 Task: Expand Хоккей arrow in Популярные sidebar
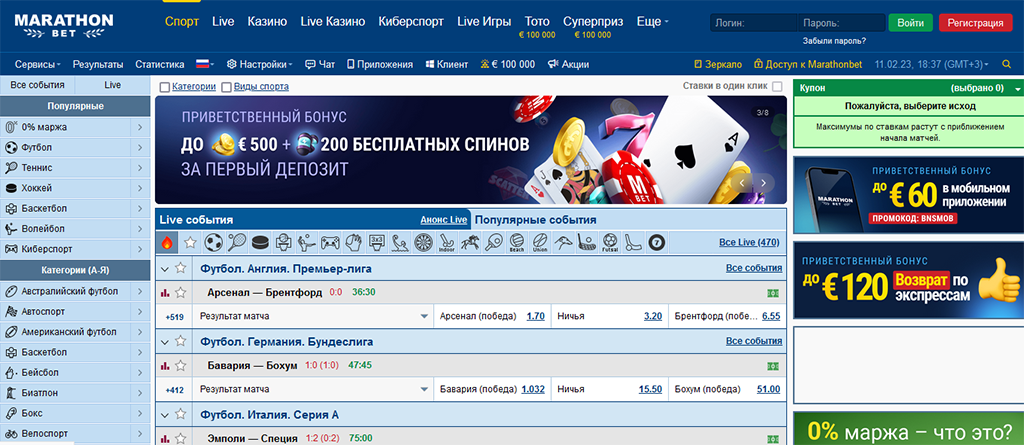tap(140, 188)
